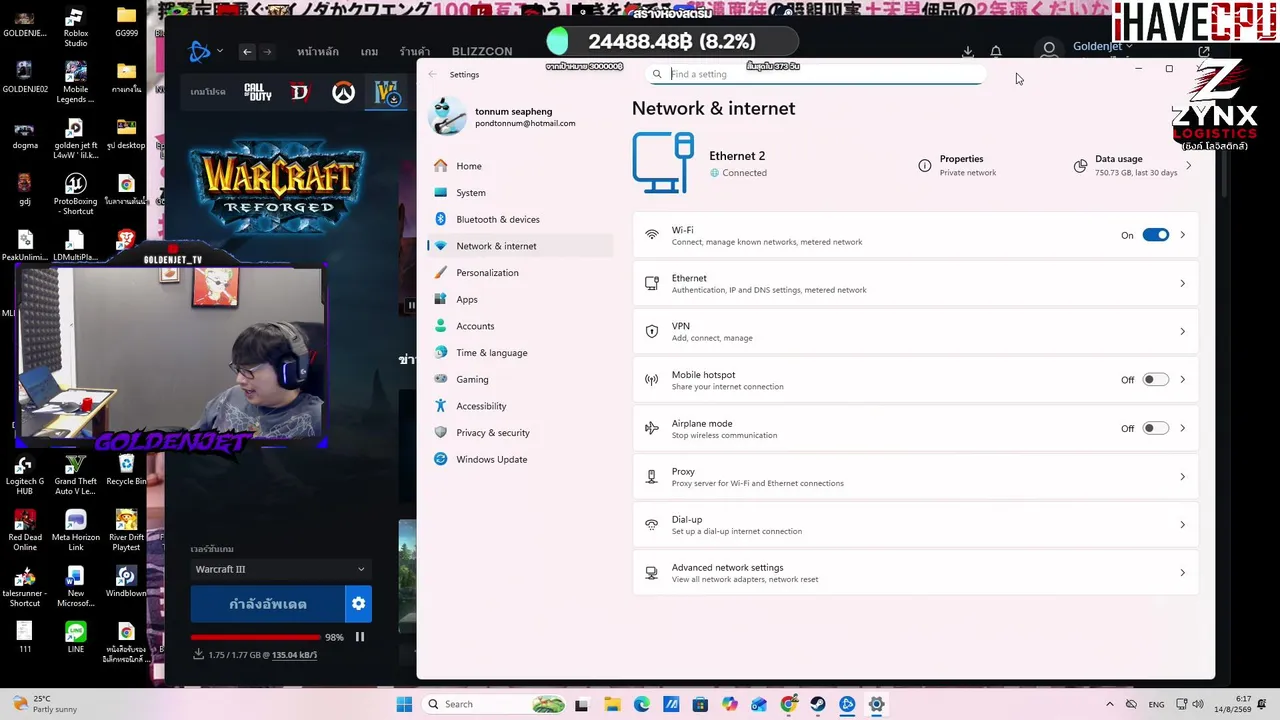Focus the Find a setting search box
The height and width of the screenshot is (720, 1280).
(815, 74)
